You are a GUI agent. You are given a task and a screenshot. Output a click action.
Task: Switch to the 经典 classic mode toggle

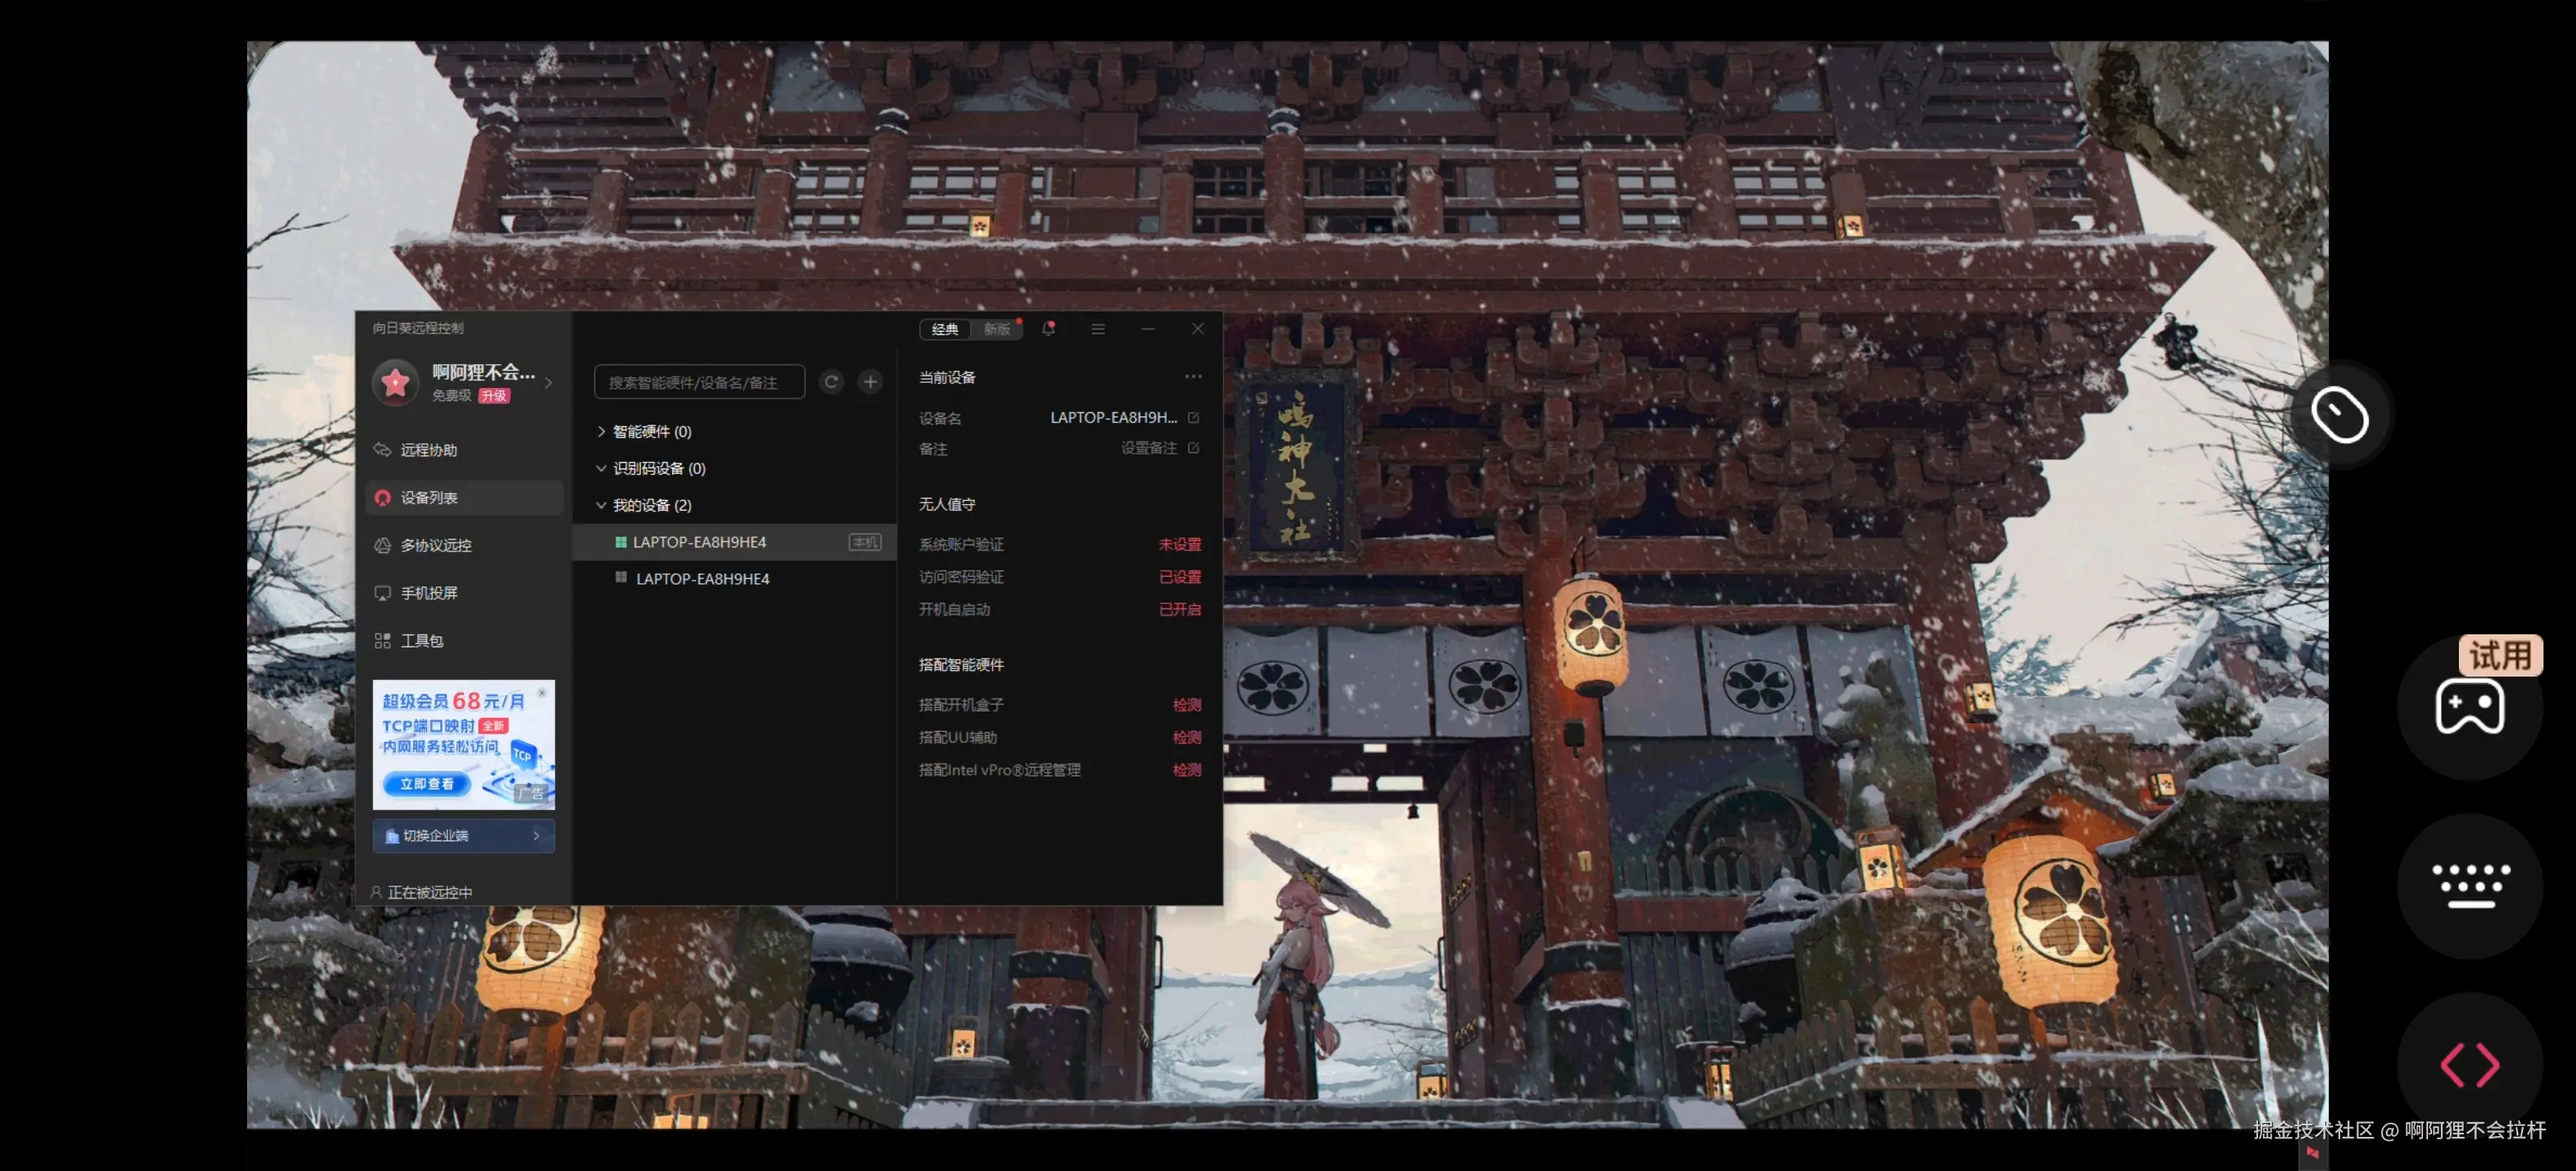(x=944, y=329)
